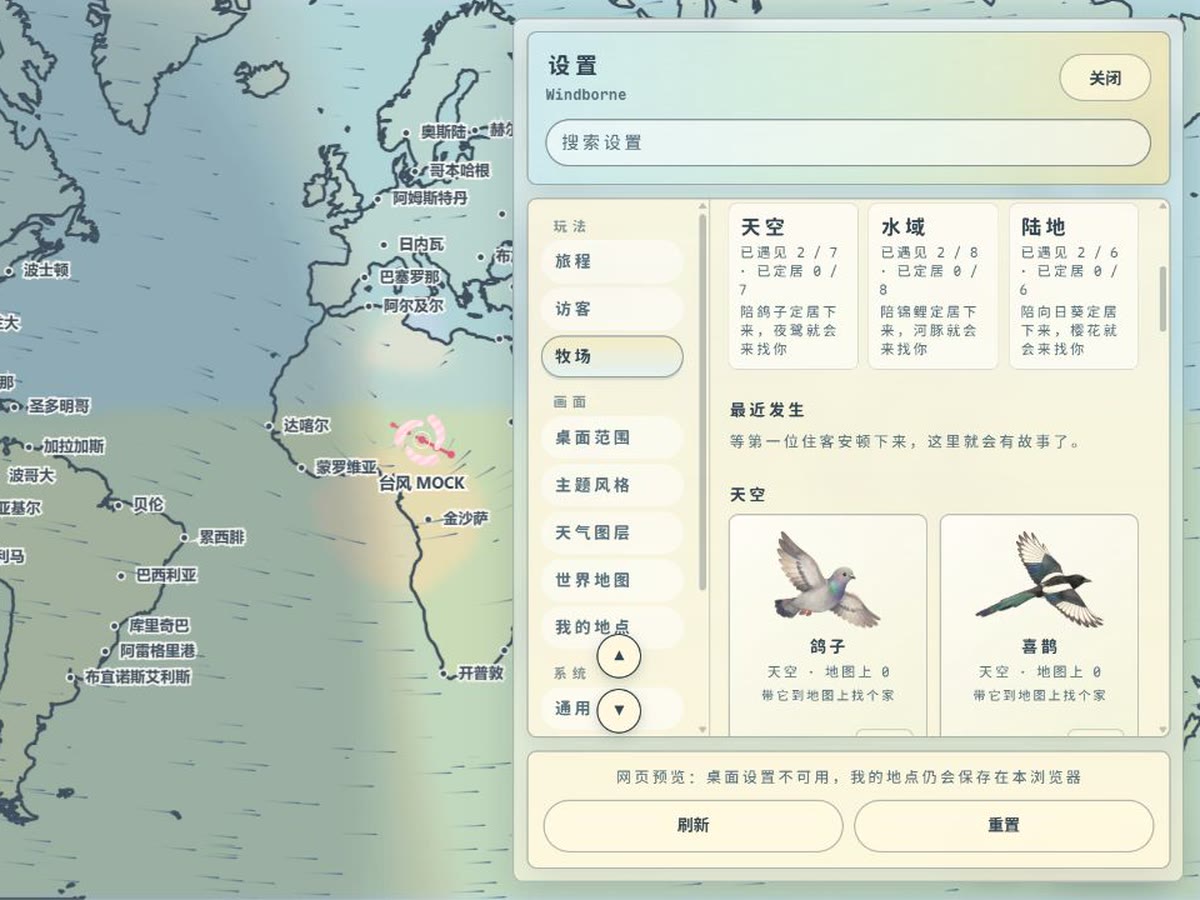
Task: Click the 阿姆斯特丹 city label on map
Action: point(430,198)
